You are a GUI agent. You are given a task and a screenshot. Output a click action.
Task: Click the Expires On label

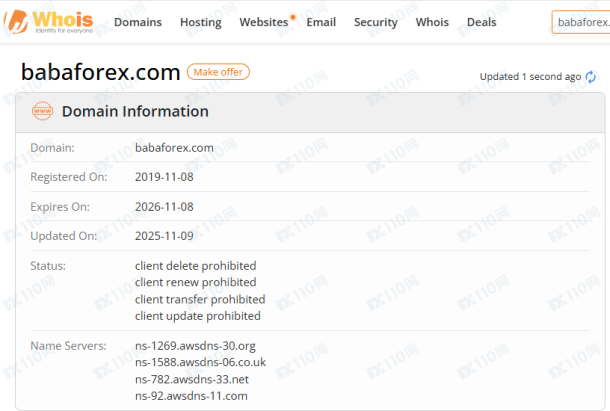tap(60, 207)
